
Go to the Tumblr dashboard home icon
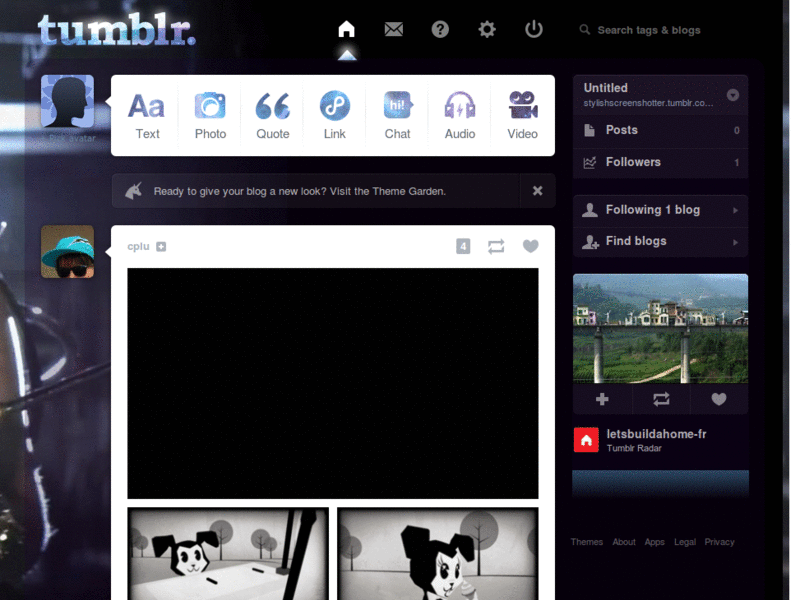coord(346,29)
